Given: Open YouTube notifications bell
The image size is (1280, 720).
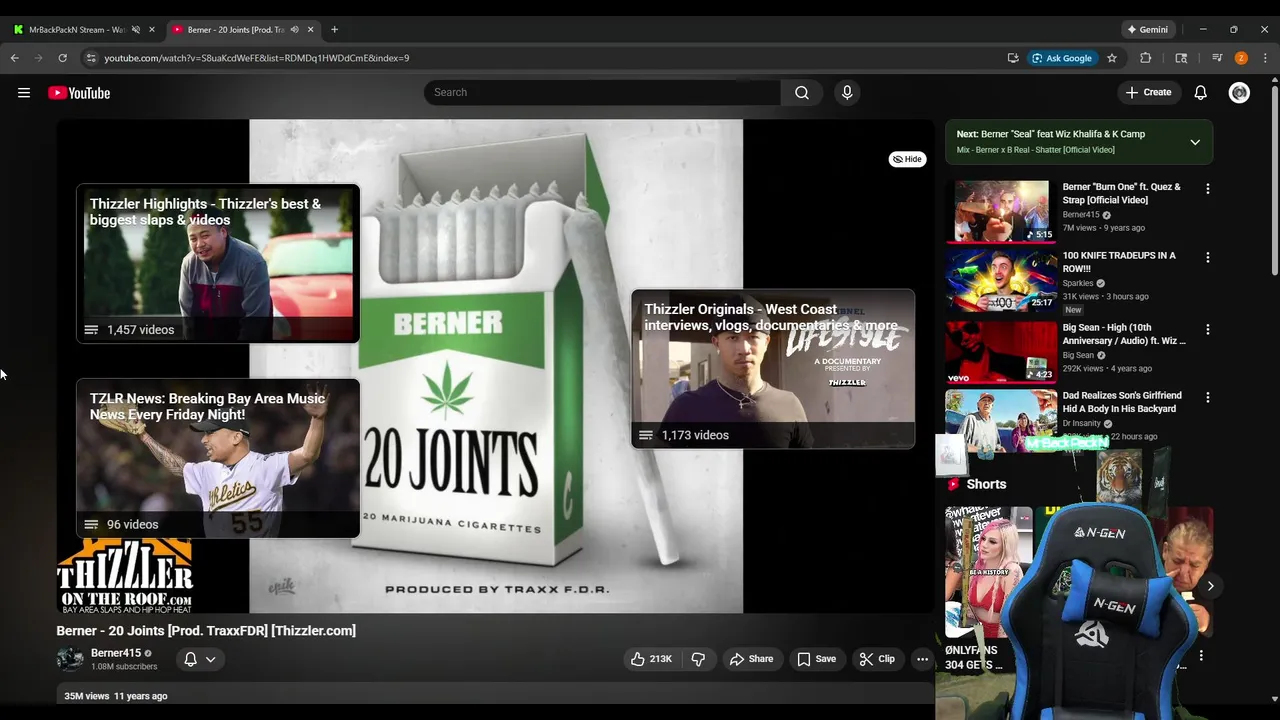Looking at the screenshot, I should click(x=1201, y=93).
